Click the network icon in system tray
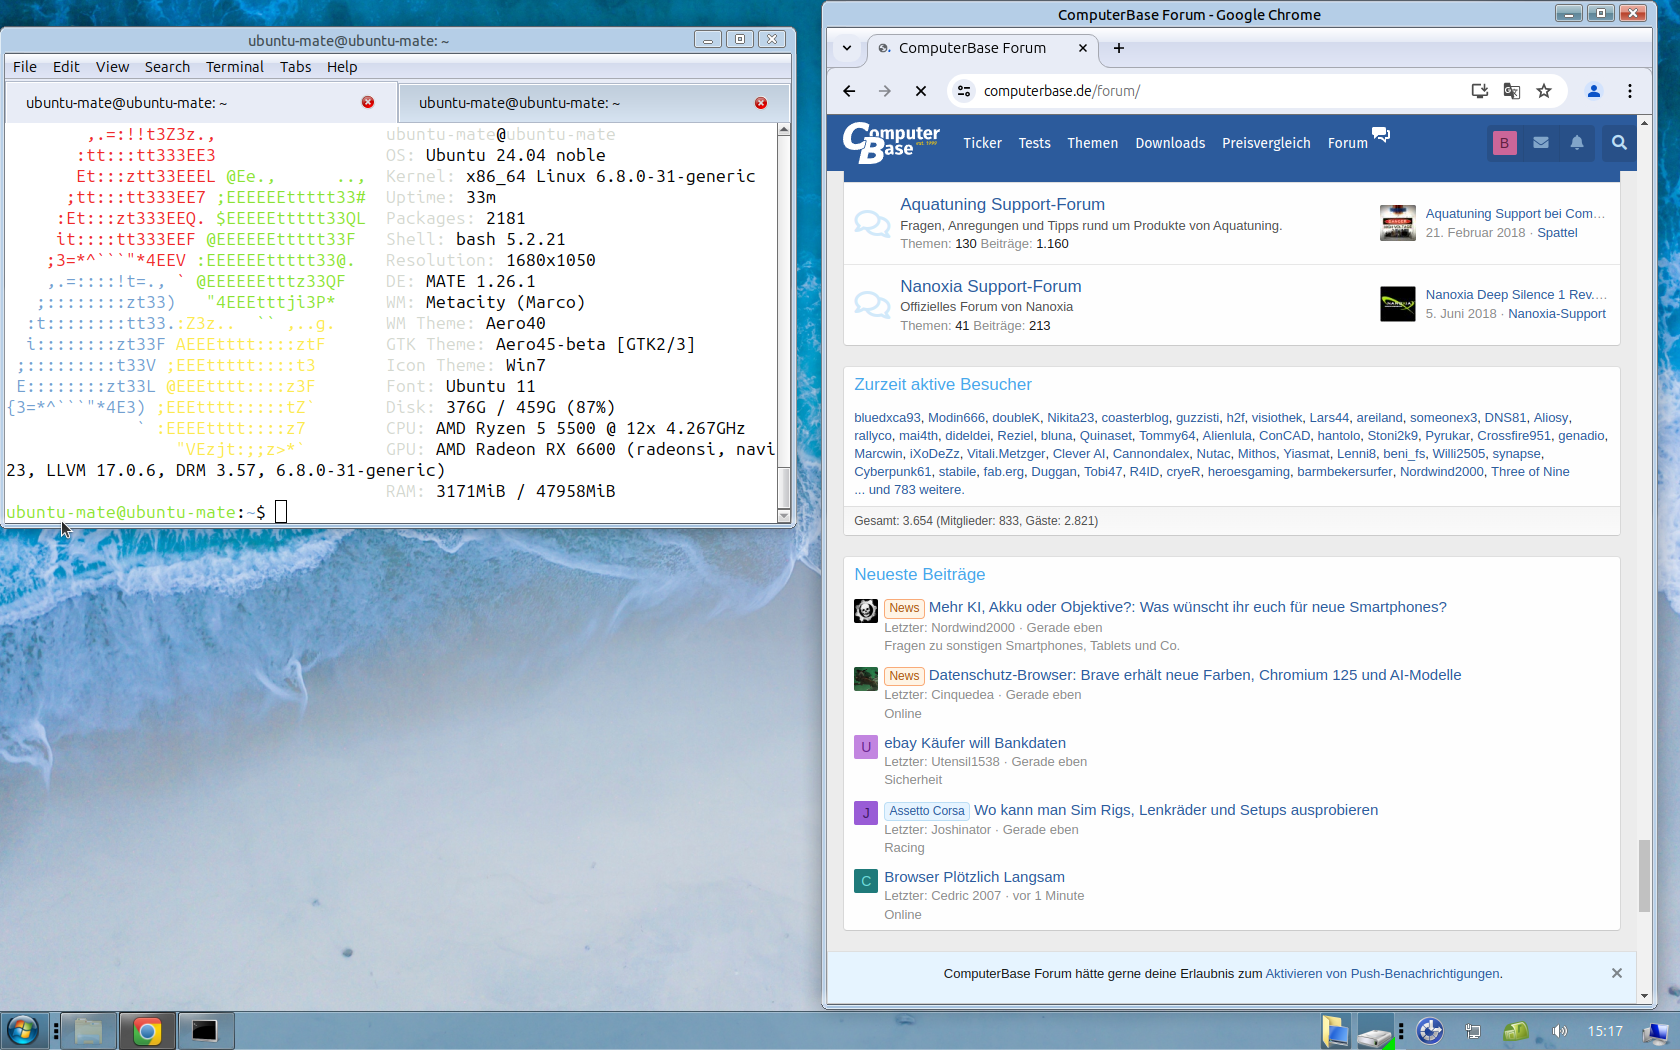Image resolution: width=1680 pixels, height=1050 pixels. click(1473, 1031)
